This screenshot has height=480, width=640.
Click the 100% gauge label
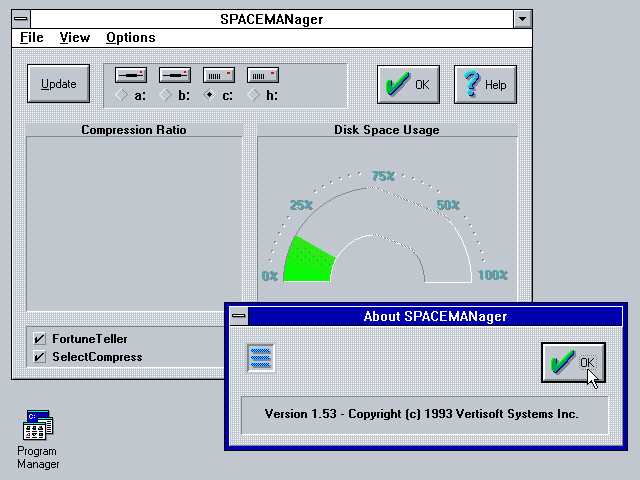pos(493,275)
